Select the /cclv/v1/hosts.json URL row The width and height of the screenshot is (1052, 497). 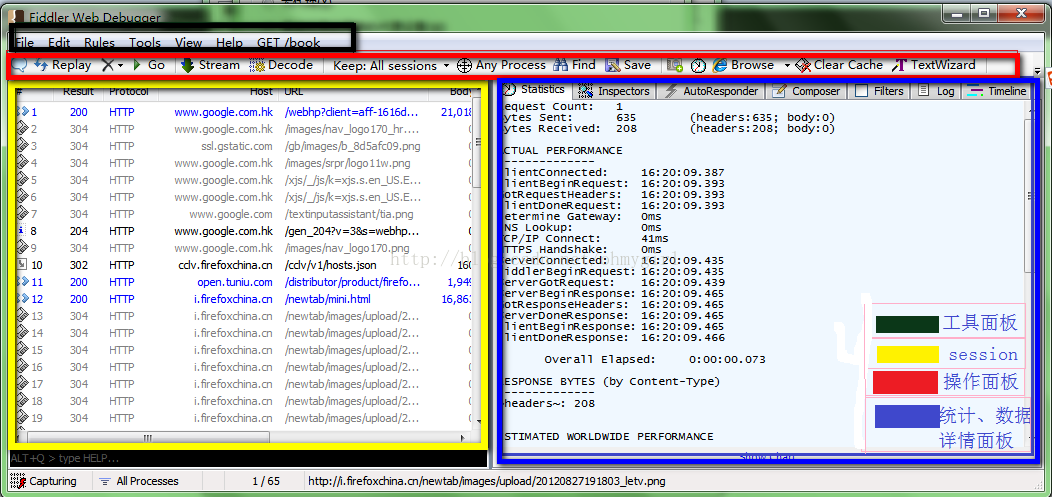point(330,265)
